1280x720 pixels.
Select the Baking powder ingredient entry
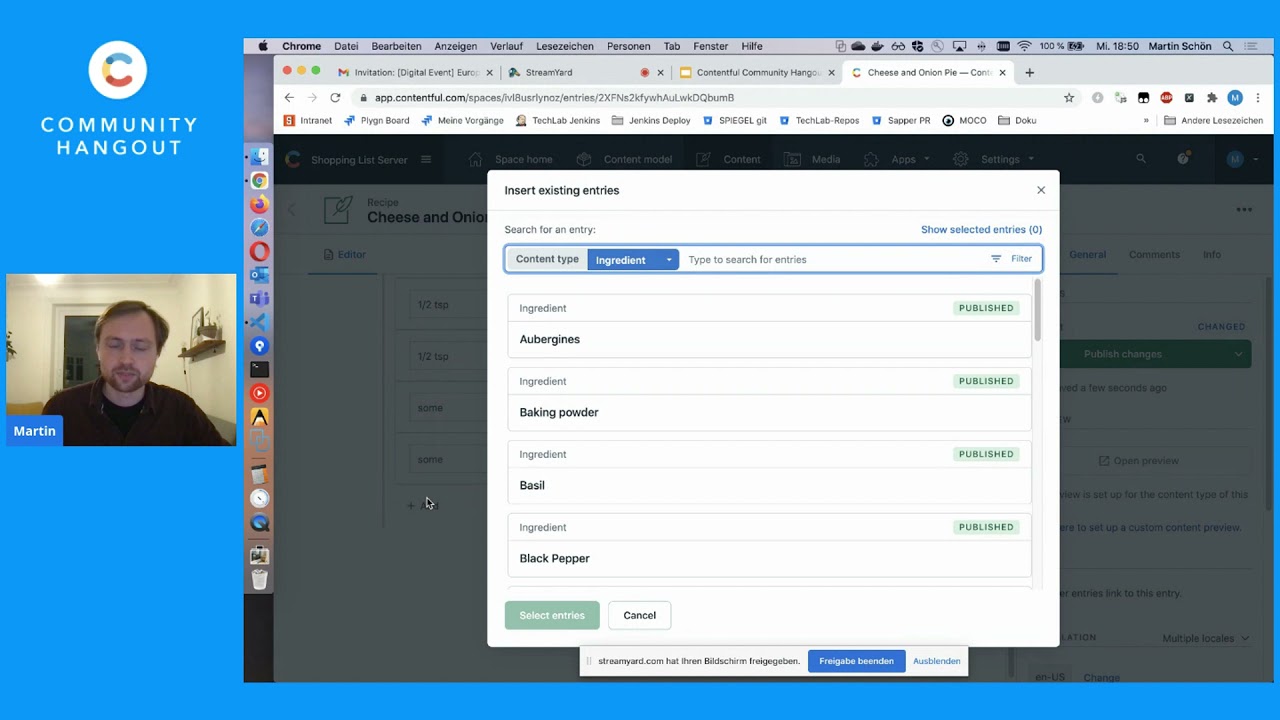[769, 399]
